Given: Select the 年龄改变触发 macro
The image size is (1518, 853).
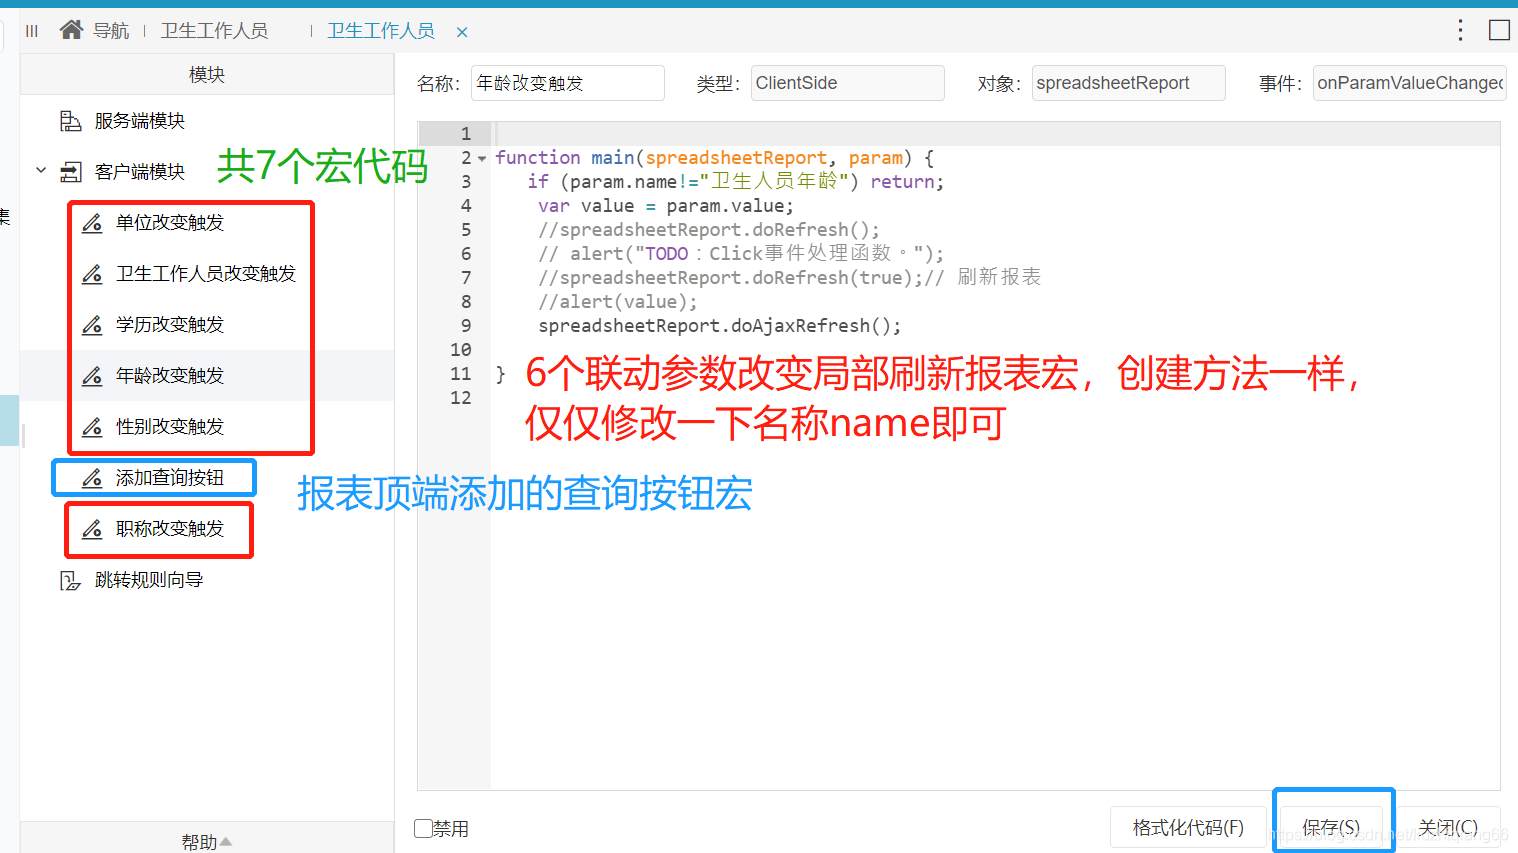Looking at the screenshot, I should pos(170,376).
